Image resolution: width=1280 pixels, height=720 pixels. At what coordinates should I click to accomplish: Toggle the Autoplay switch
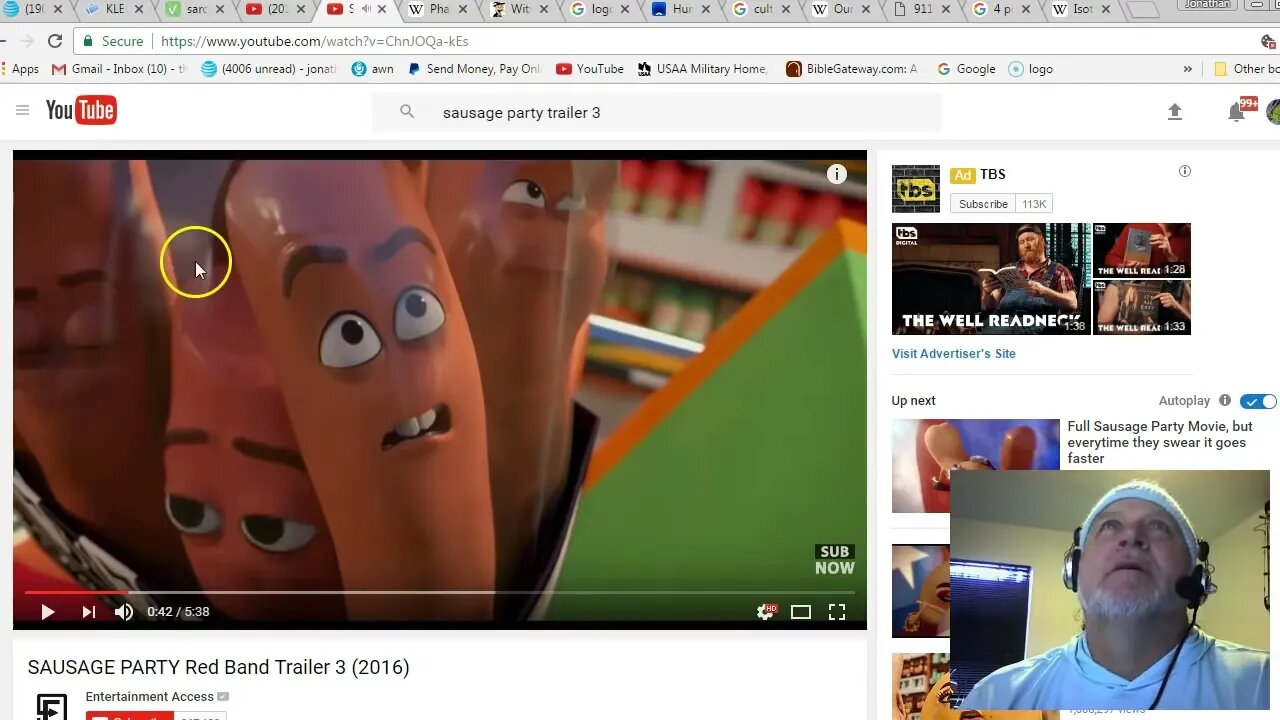(x=1258, y=401)
